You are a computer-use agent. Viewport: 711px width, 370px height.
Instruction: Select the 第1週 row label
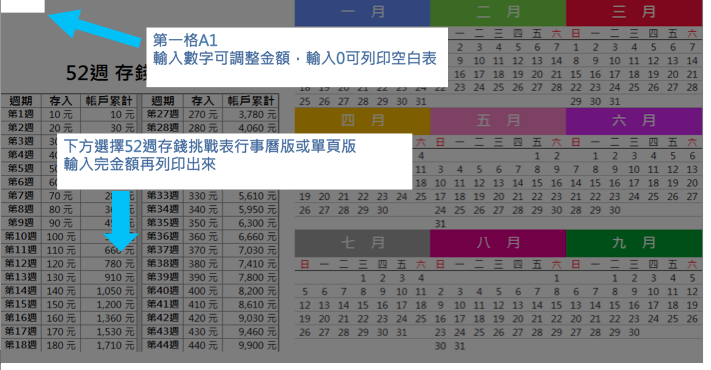click(21, 114)
